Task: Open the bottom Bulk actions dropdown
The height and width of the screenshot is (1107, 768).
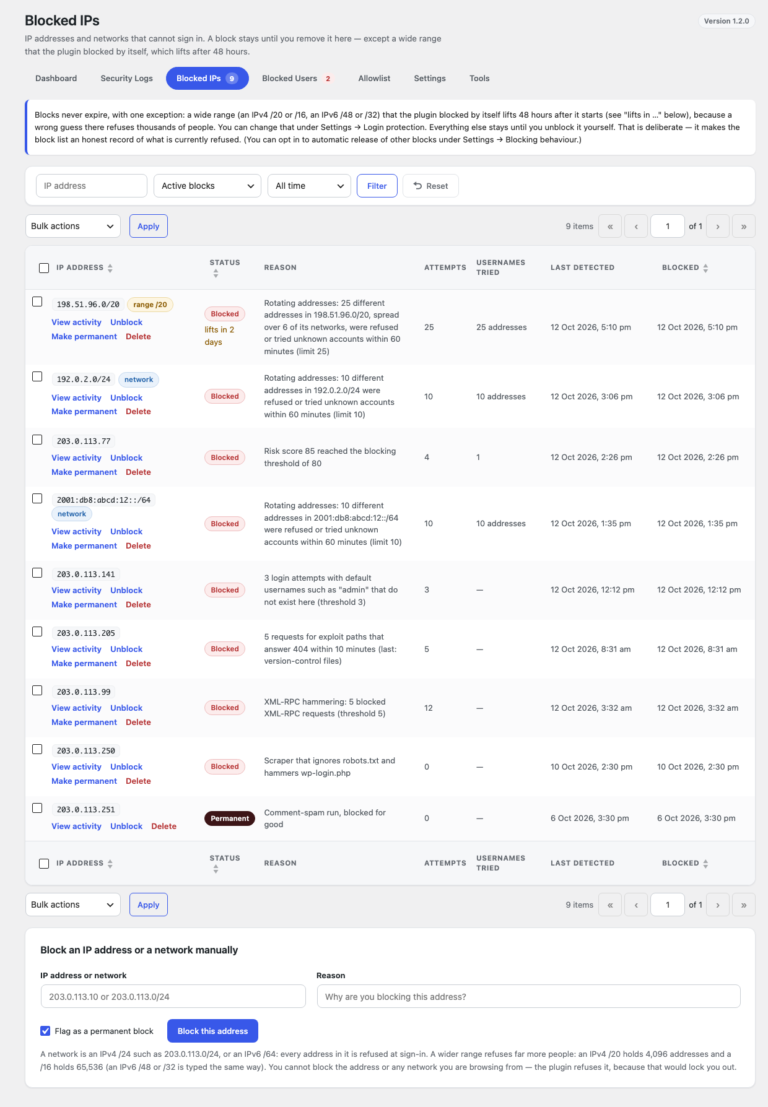Action: click(73, 904)
